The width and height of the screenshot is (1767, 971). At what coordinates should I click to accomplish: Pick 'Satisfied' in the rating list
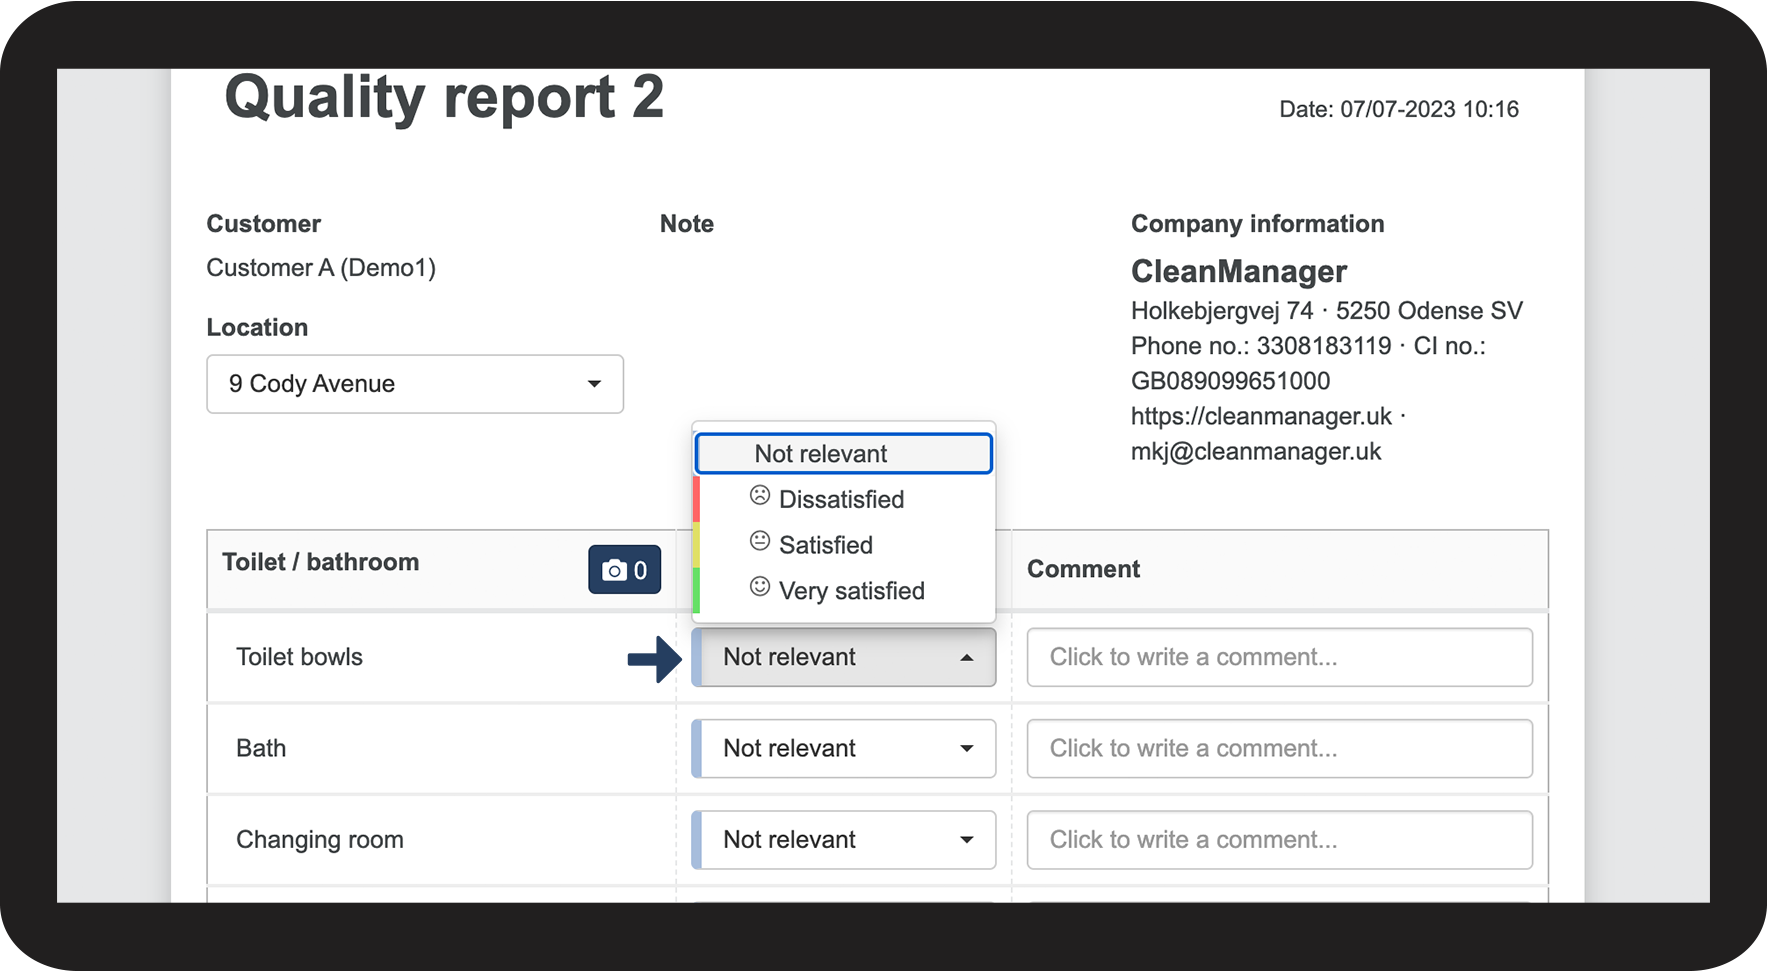click(825, 546)
